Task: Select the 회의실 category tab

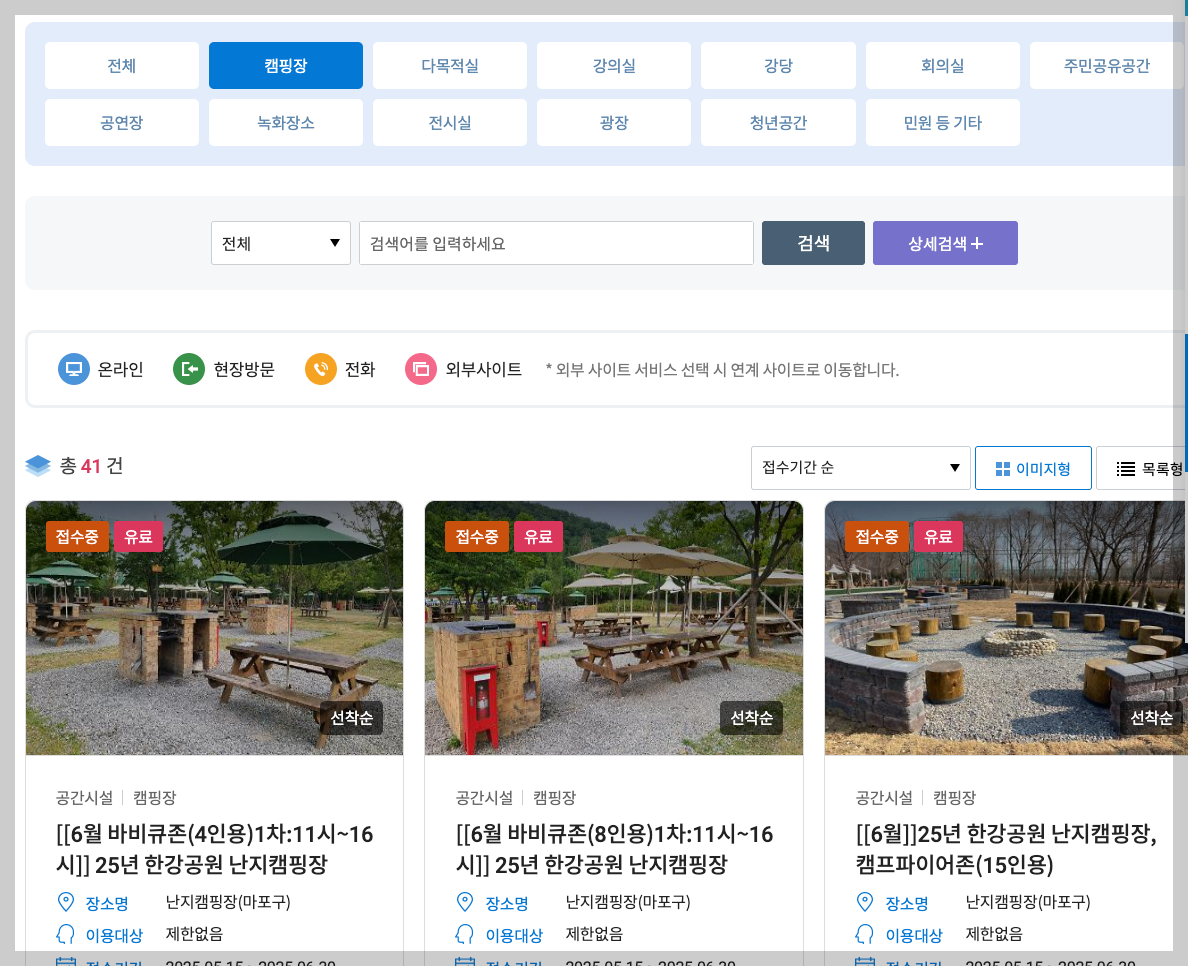Action: [x=943, y=65]
